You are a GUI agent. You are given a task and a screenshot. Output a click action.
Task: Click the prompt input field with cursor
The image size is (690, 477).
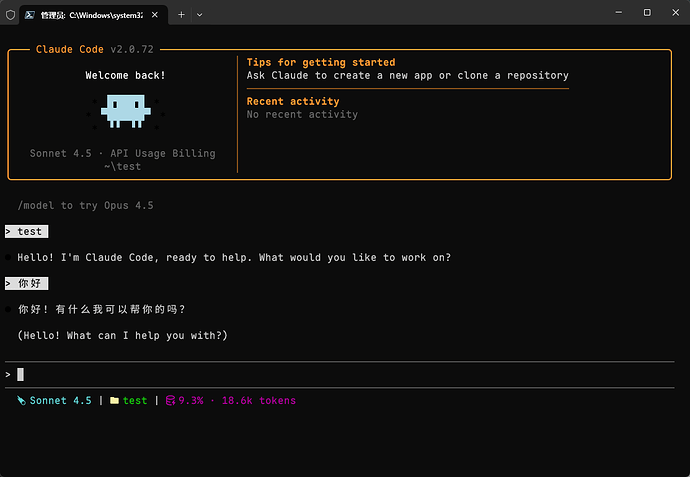[339, 374]
